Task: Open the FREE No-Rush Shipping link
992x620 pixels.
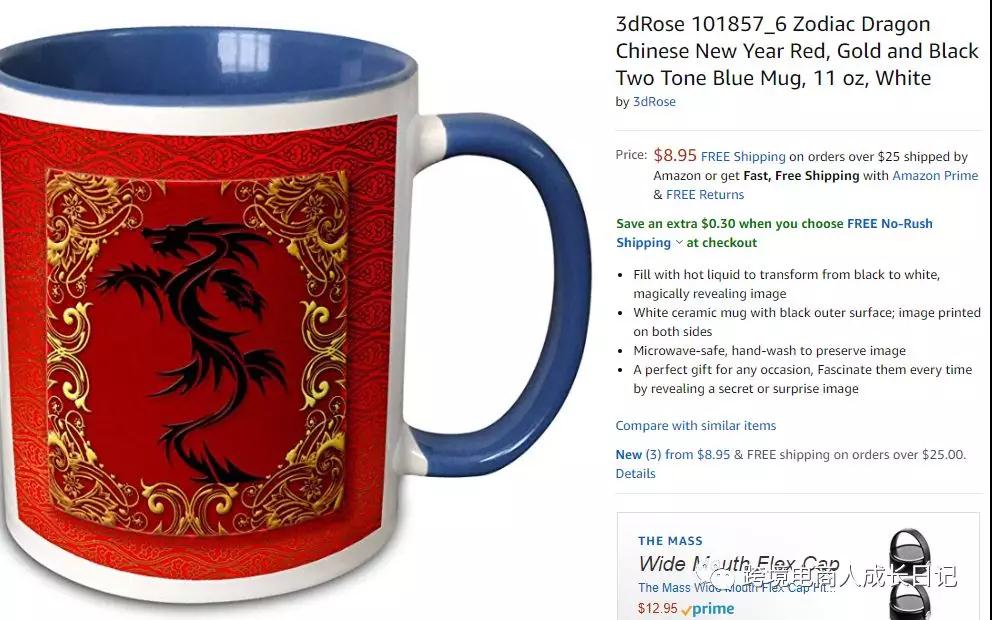Action: [774, 233]
